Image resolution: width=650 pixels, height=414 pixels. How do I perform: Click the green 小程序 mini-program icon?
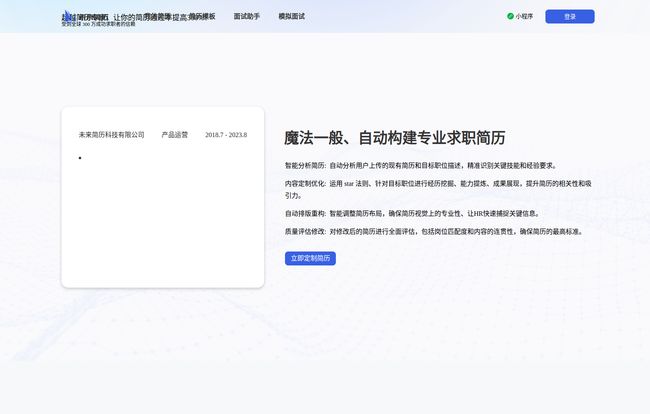(x=510, y=16)
